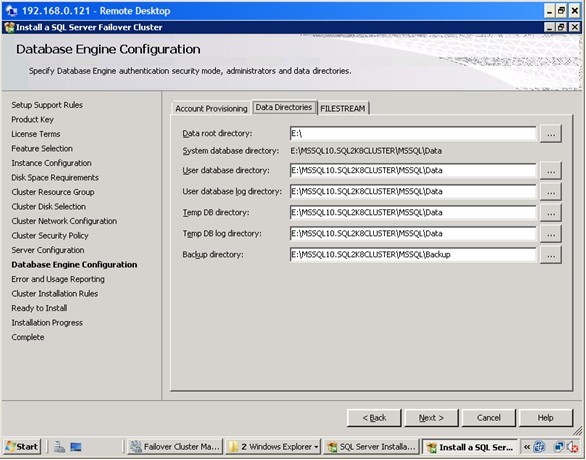Browse for the User database directory

click(x=550, y=171)
